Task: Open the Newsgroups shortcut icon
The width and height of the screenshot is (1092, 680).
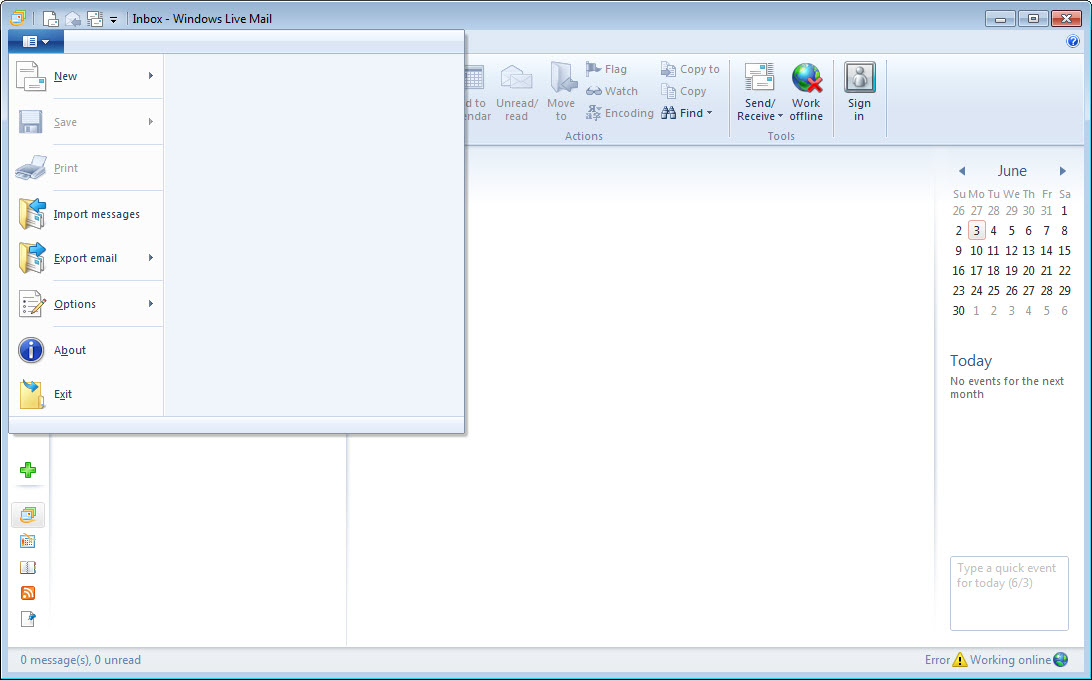Action: tap(28, 619)
